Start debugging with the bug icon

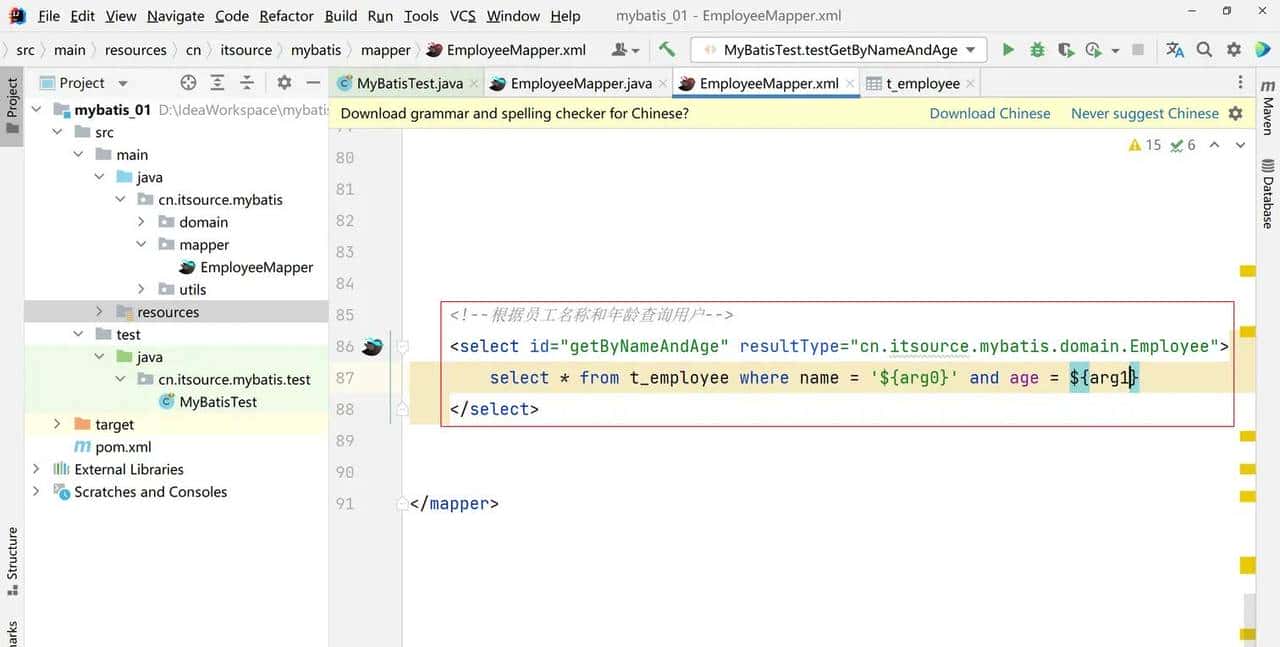(1037, 49)
